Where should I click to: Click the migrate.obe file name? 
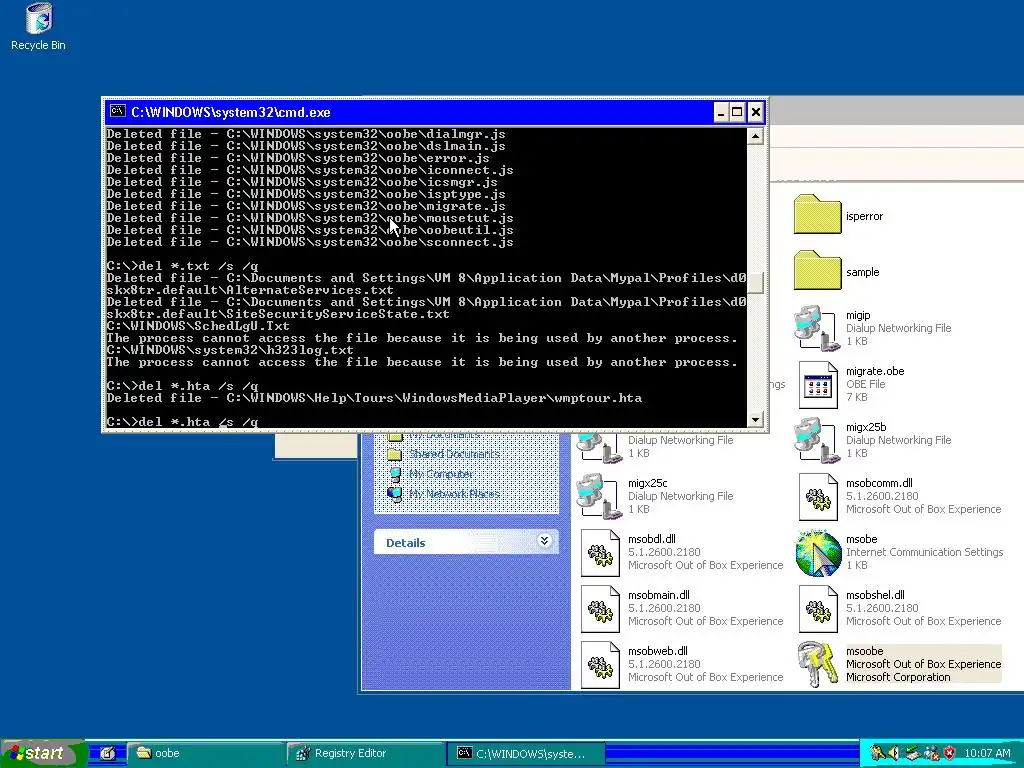pyautogui.click(x=874, y=371)
